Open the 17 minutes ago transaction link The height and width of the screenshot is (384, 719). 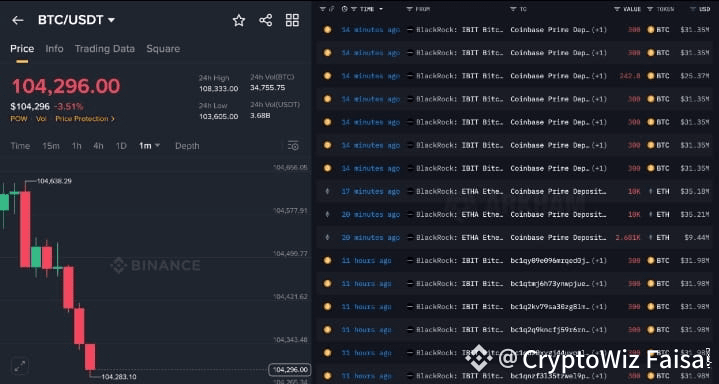(x=371, y=191)
